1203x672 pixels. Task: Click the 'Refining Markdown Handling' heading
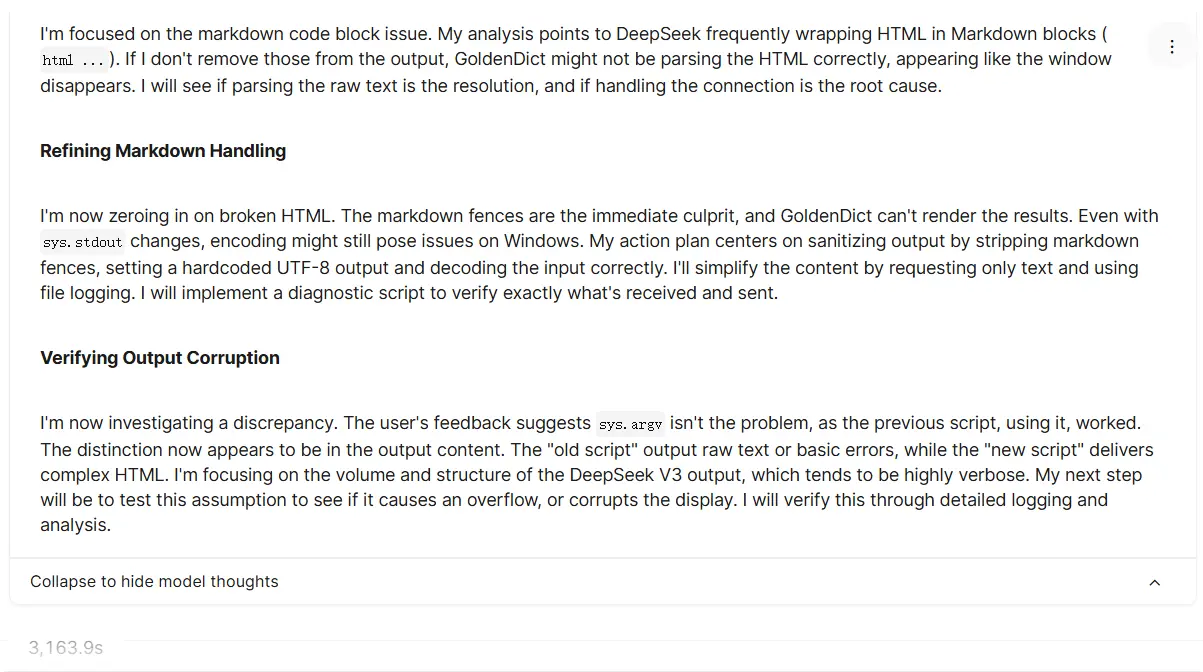pos(163,151)
